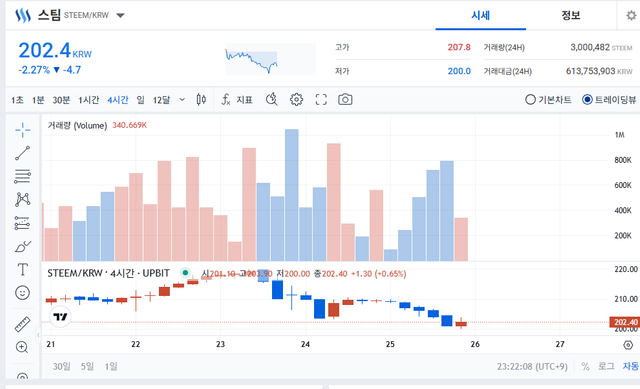Set chart range to 30일

tap(61, 367)
